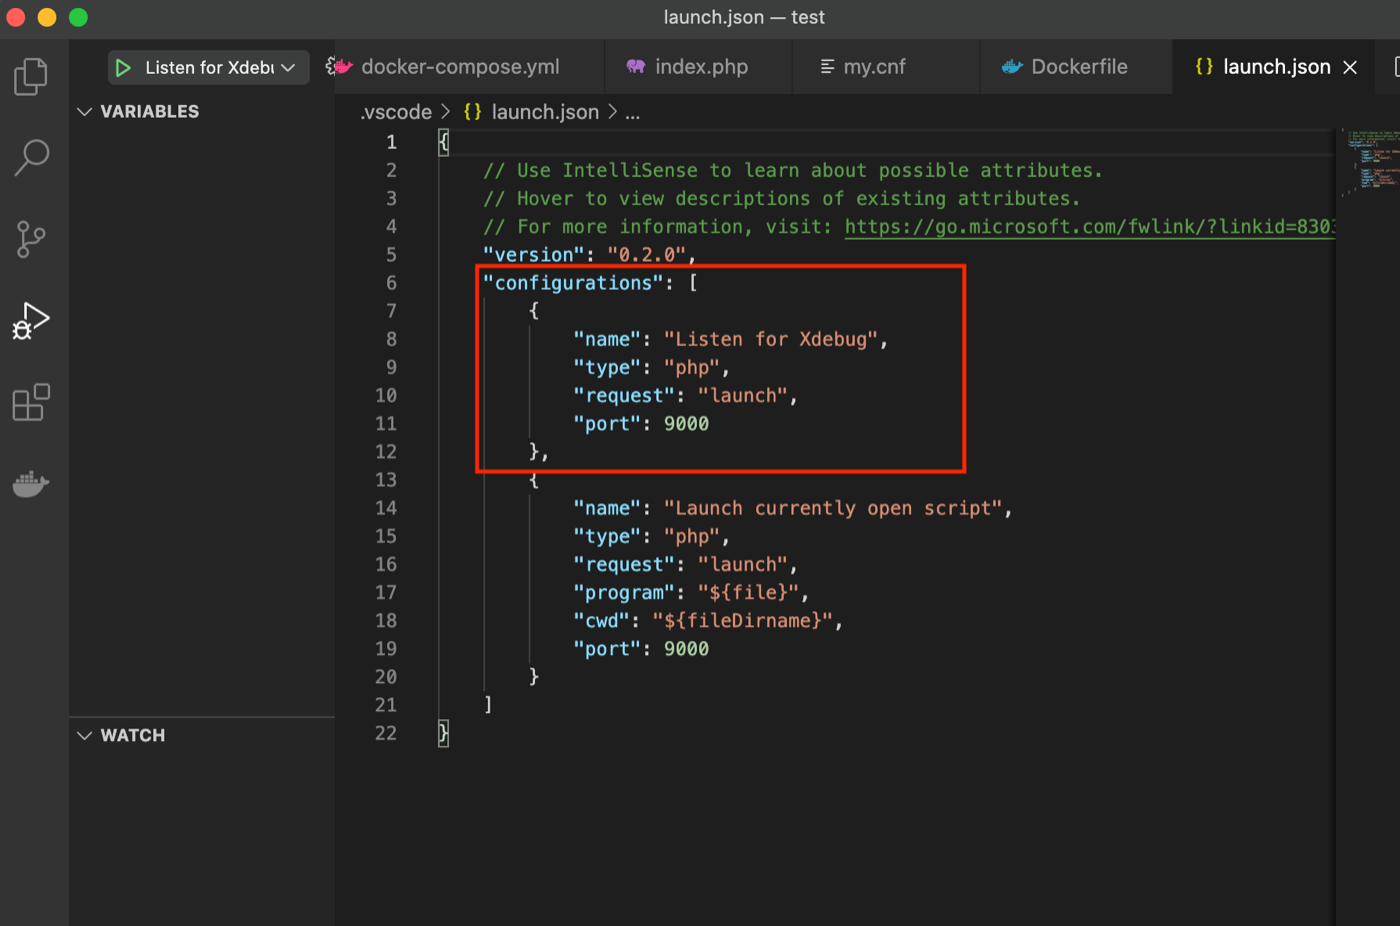
Task: Open the Run and Debug view icon
Action: 31,321
